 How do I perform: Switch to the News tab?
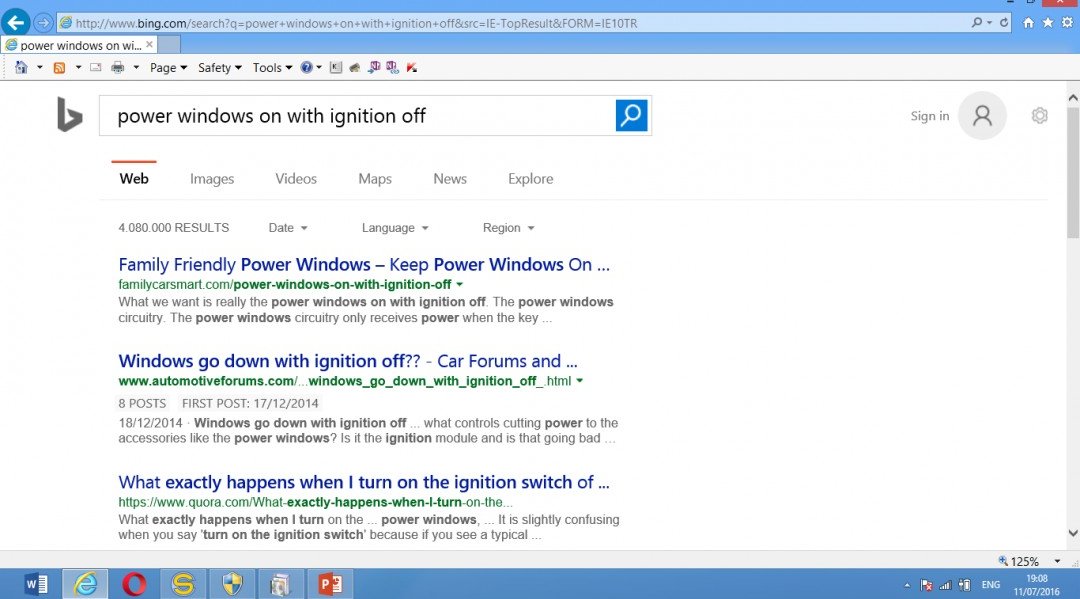click(x=450, y=179)
